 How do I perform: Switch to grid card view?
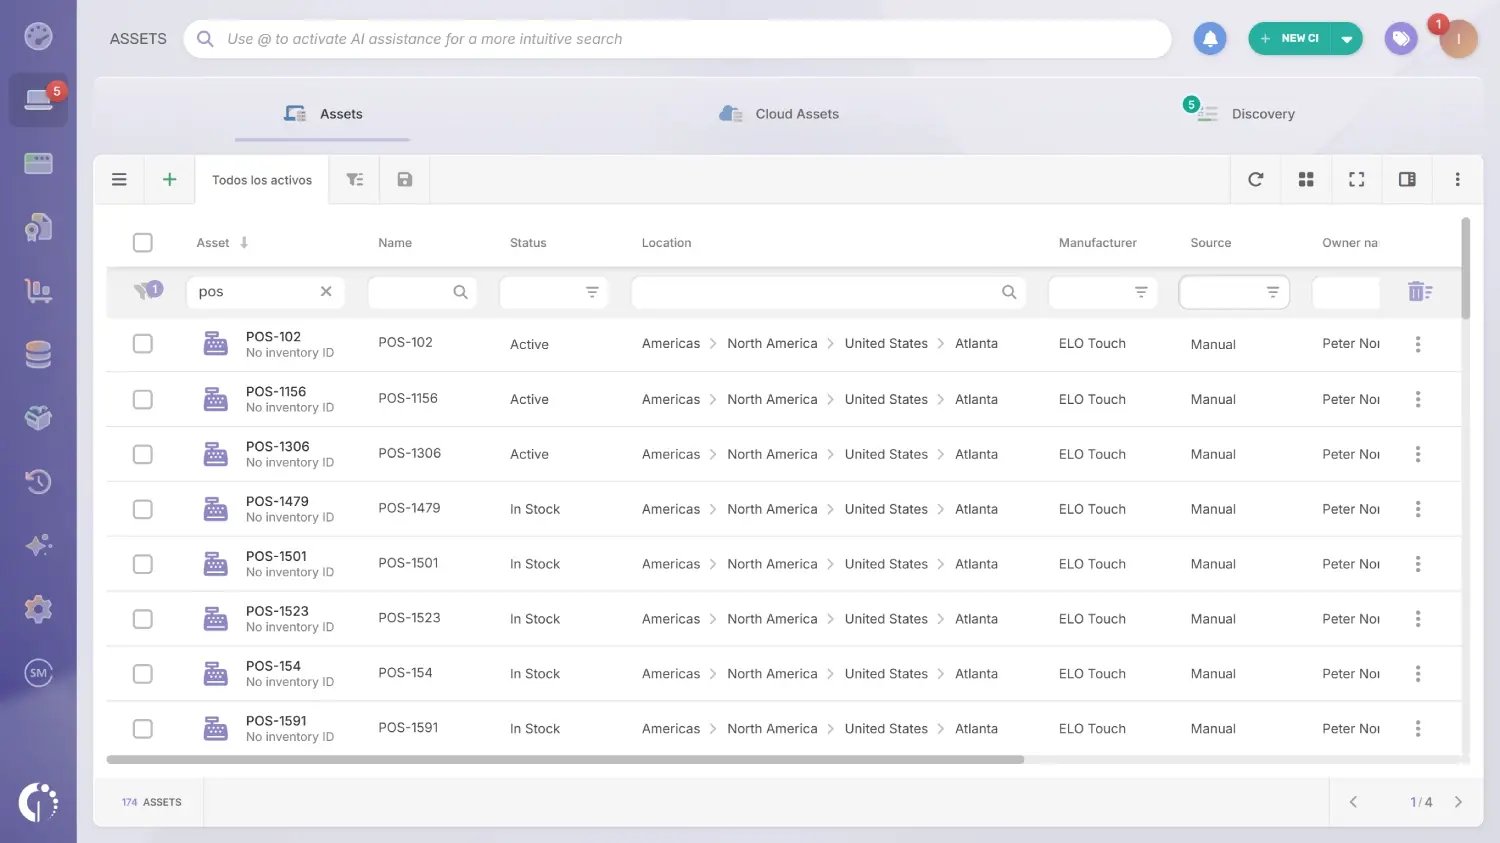(1306, 180)
